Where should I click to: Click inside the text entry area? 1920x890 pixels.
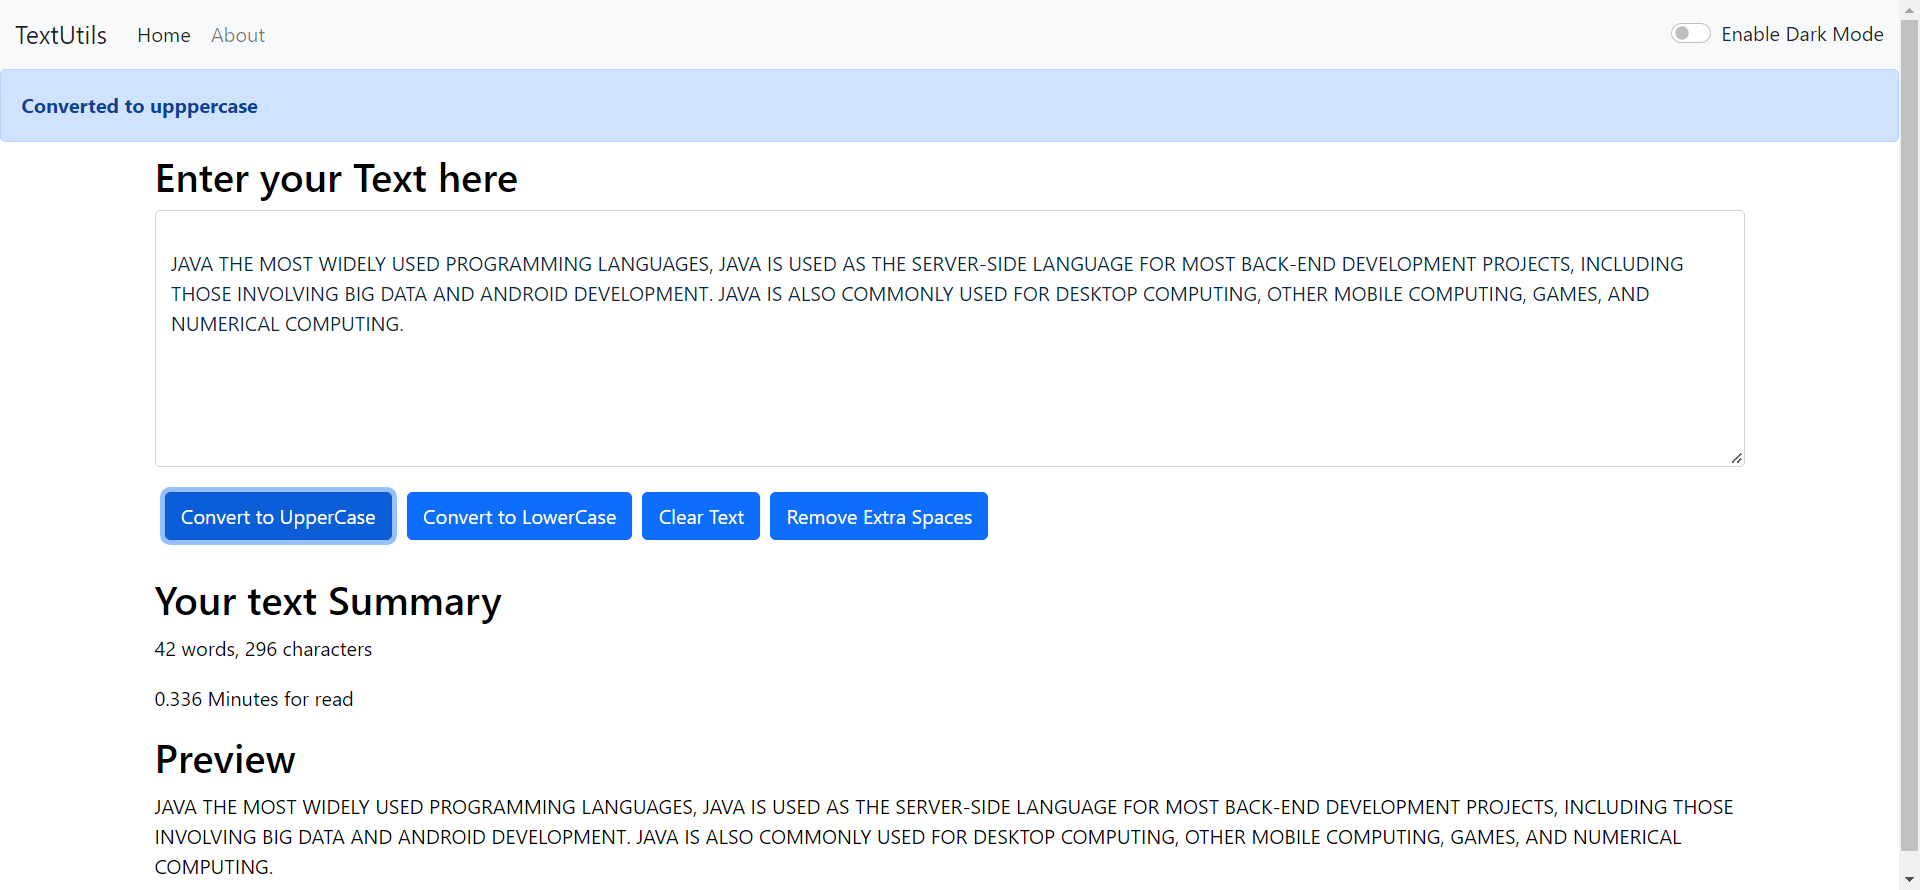[950, 338]
